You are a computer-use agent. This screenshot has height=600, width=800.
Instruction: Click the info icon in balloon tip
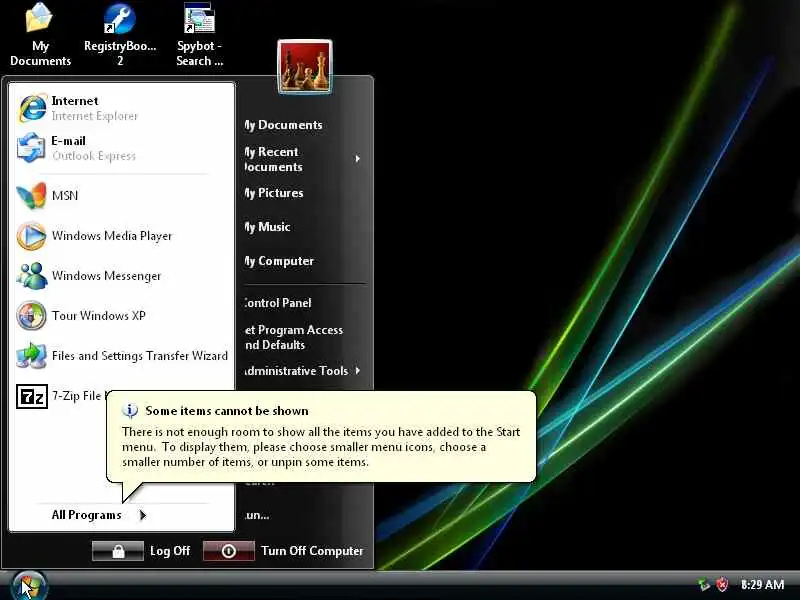point(130,410)
